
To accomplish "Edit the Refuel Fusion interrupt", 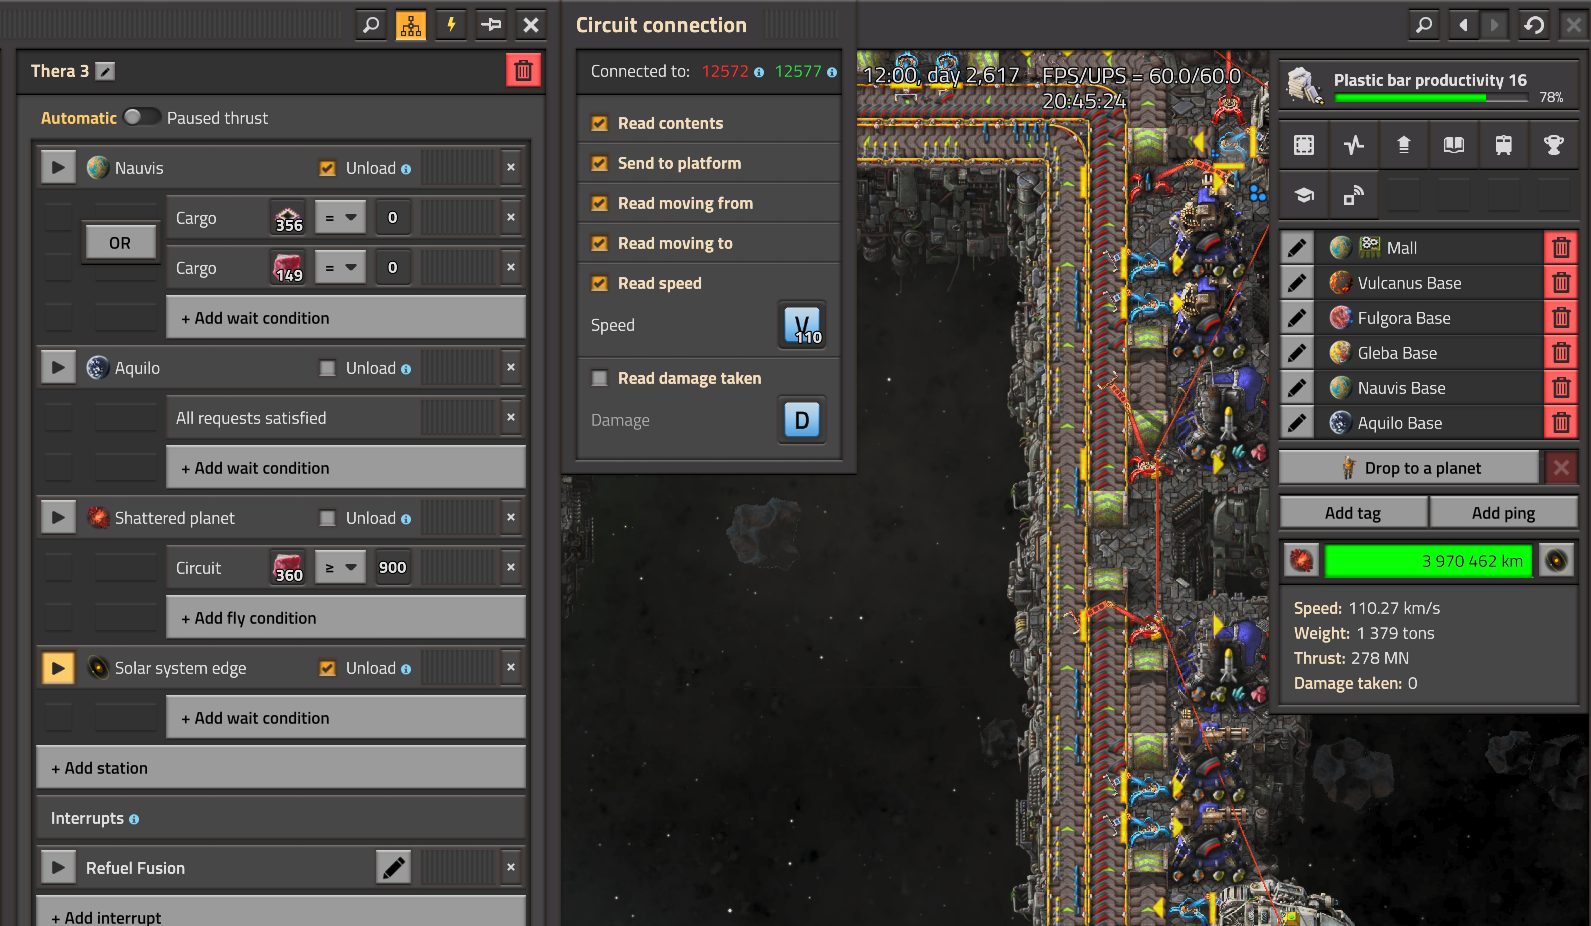I will tap(394, 868).
